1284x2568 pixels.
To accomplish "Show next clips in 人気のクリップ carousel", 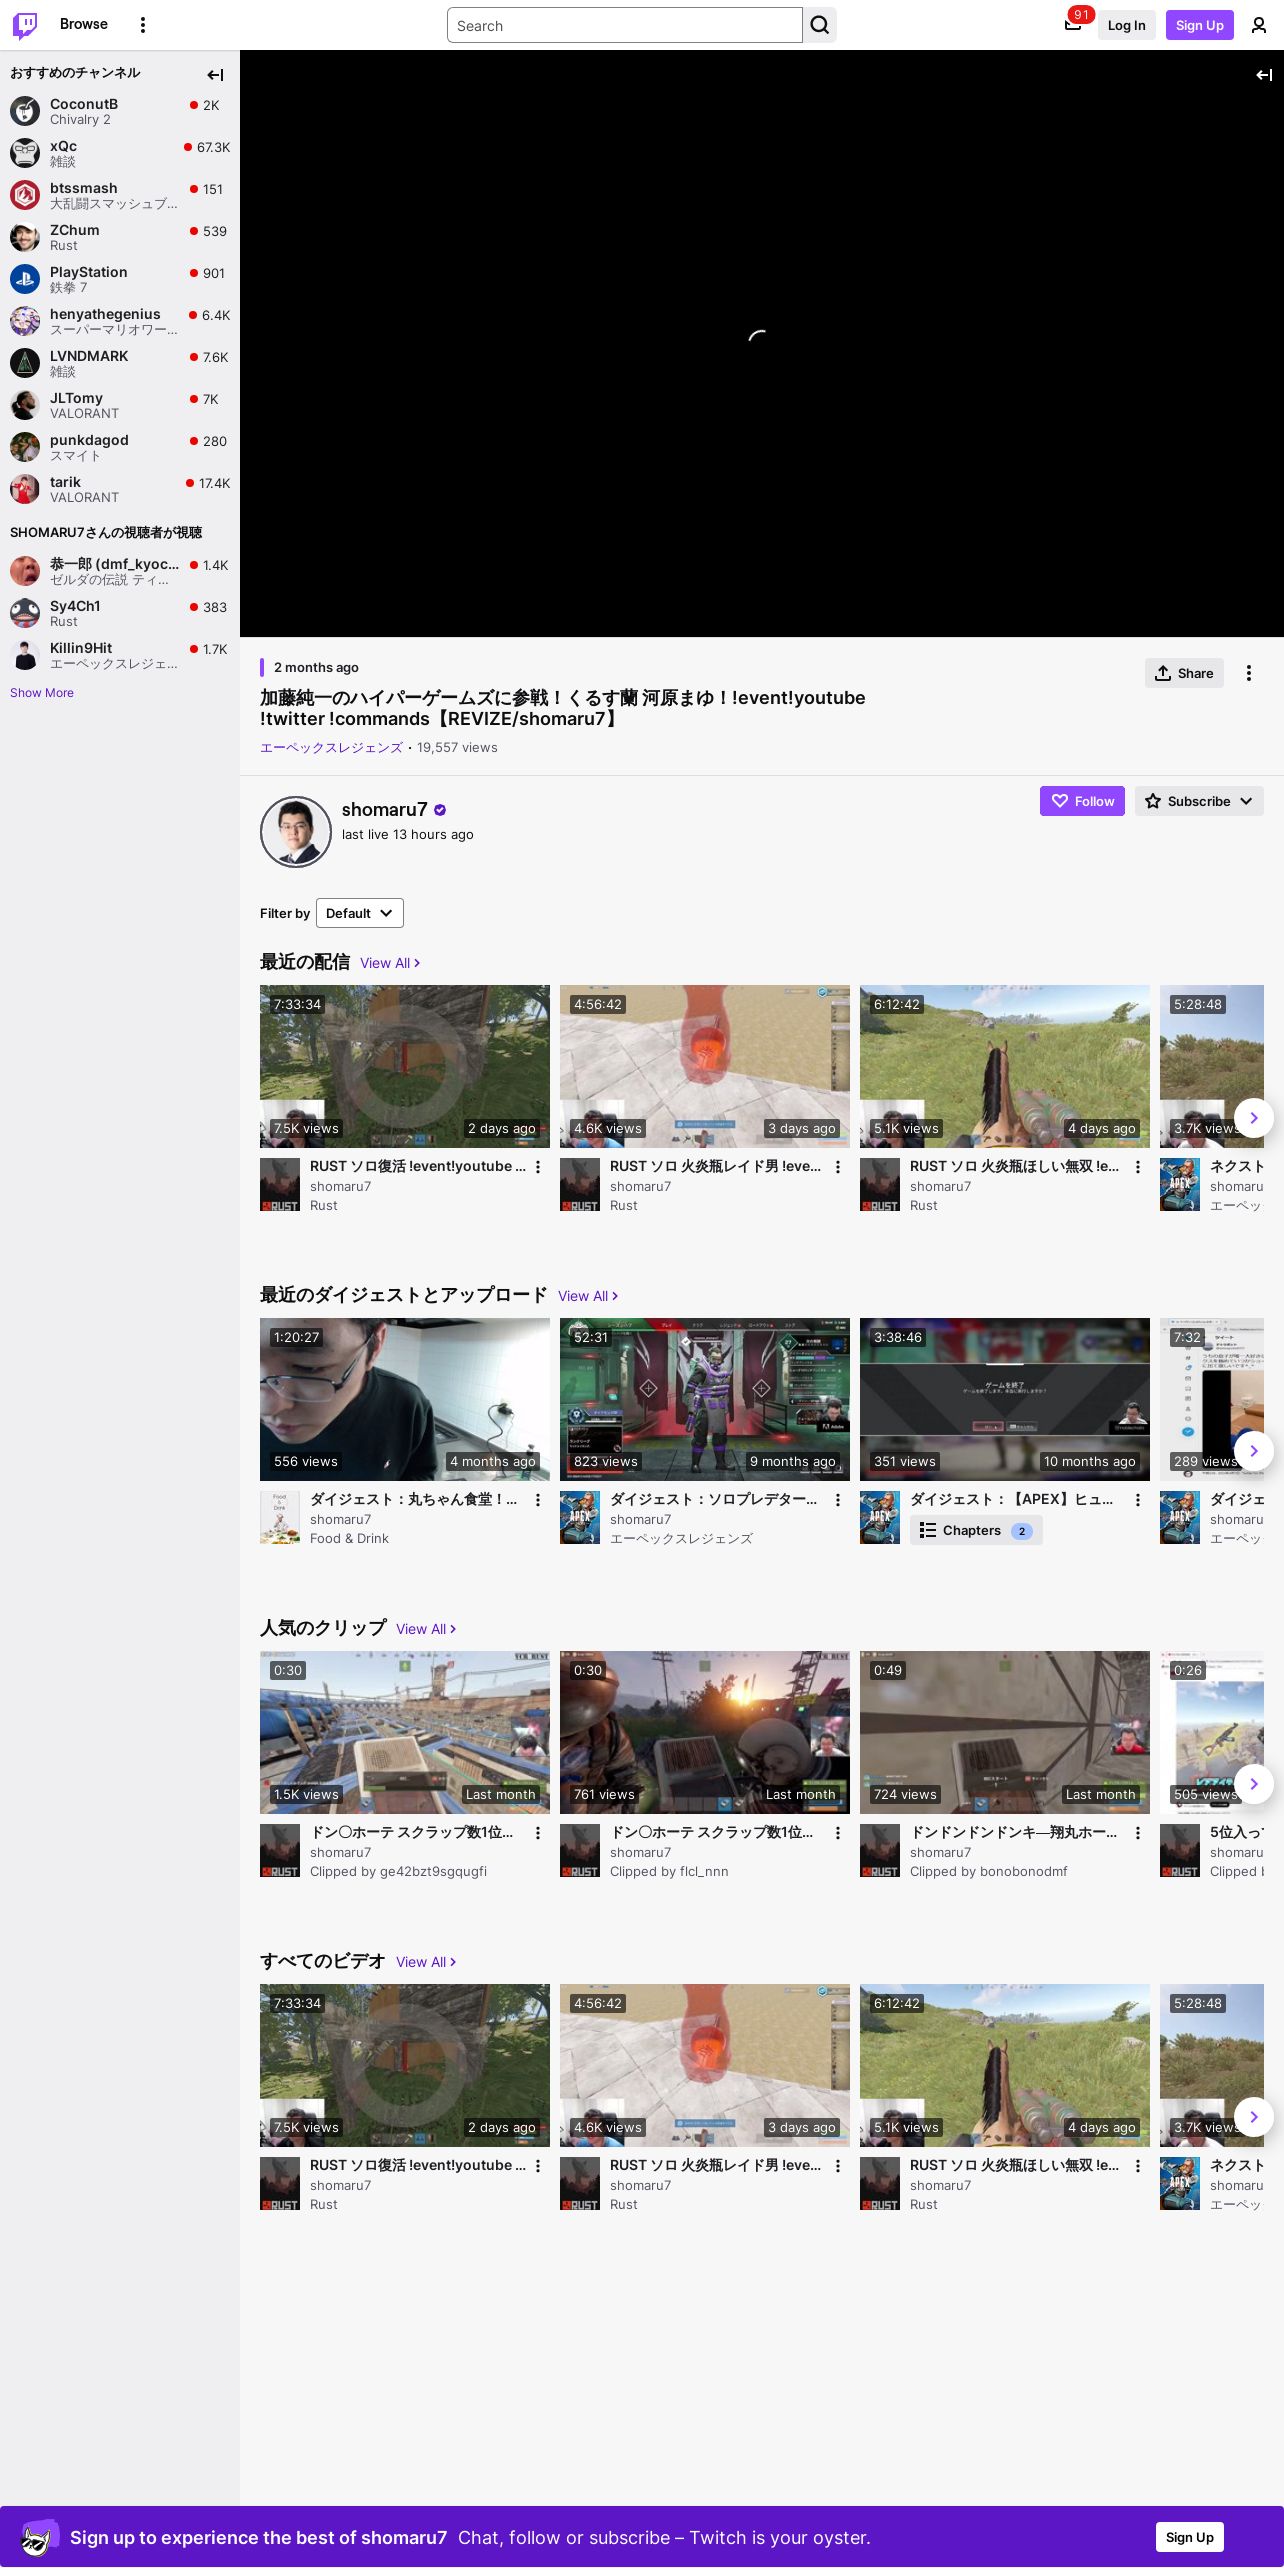I will click(x=1254, y=1784).
